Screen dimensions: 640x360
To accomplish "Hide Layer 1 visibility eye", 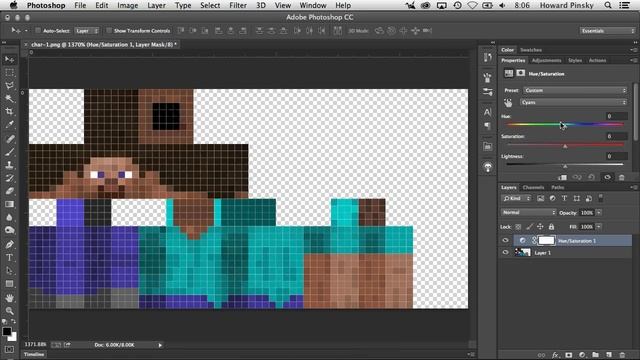I will pos(505,253).
